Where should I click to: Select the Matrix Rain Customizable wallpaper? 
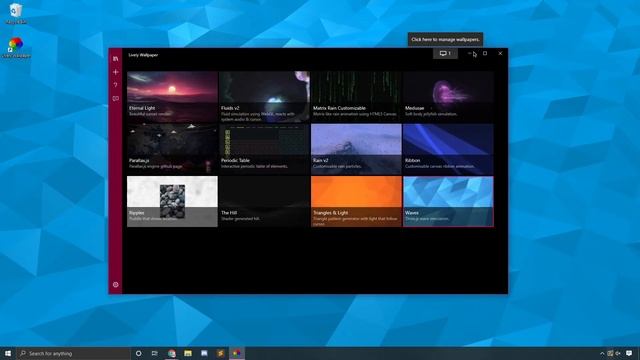pyautogui.click(x=356, y=97)
